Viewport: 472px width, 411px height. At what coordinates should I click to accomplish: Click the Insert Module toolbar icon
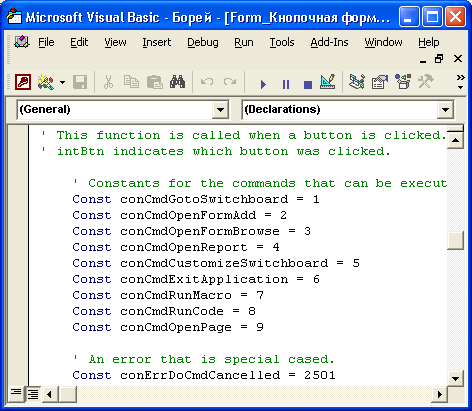click(x=45, y=82)
